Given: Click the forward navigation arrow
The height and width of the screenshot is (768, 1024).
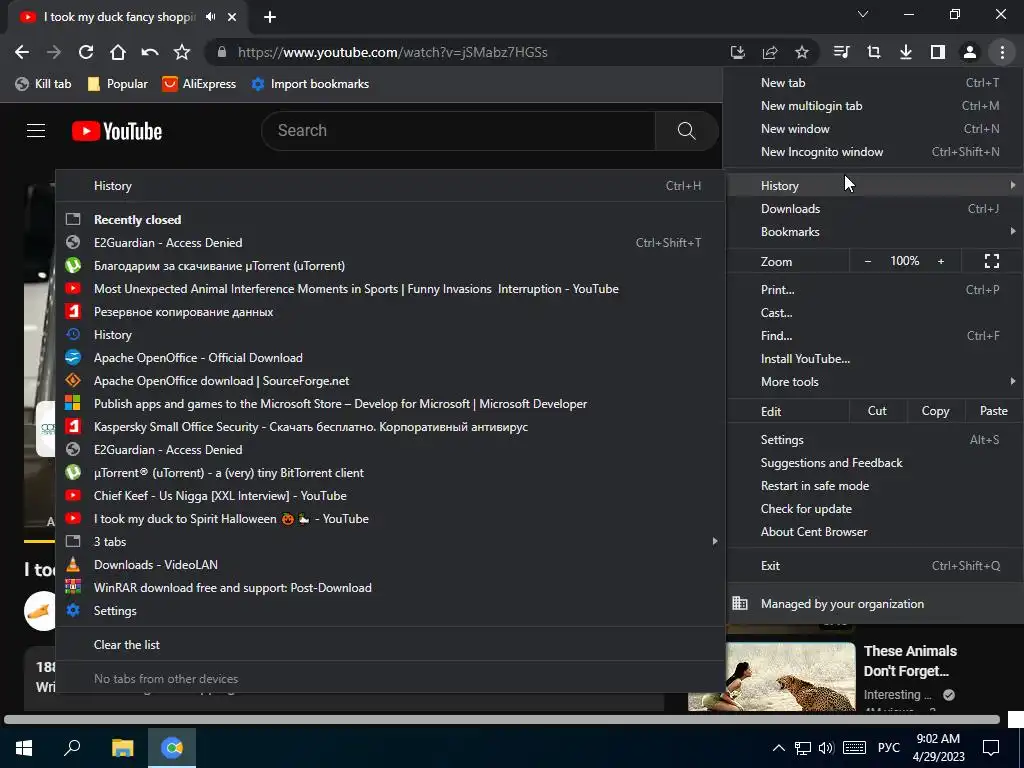Looking at the screenshot, I should 54,52.
